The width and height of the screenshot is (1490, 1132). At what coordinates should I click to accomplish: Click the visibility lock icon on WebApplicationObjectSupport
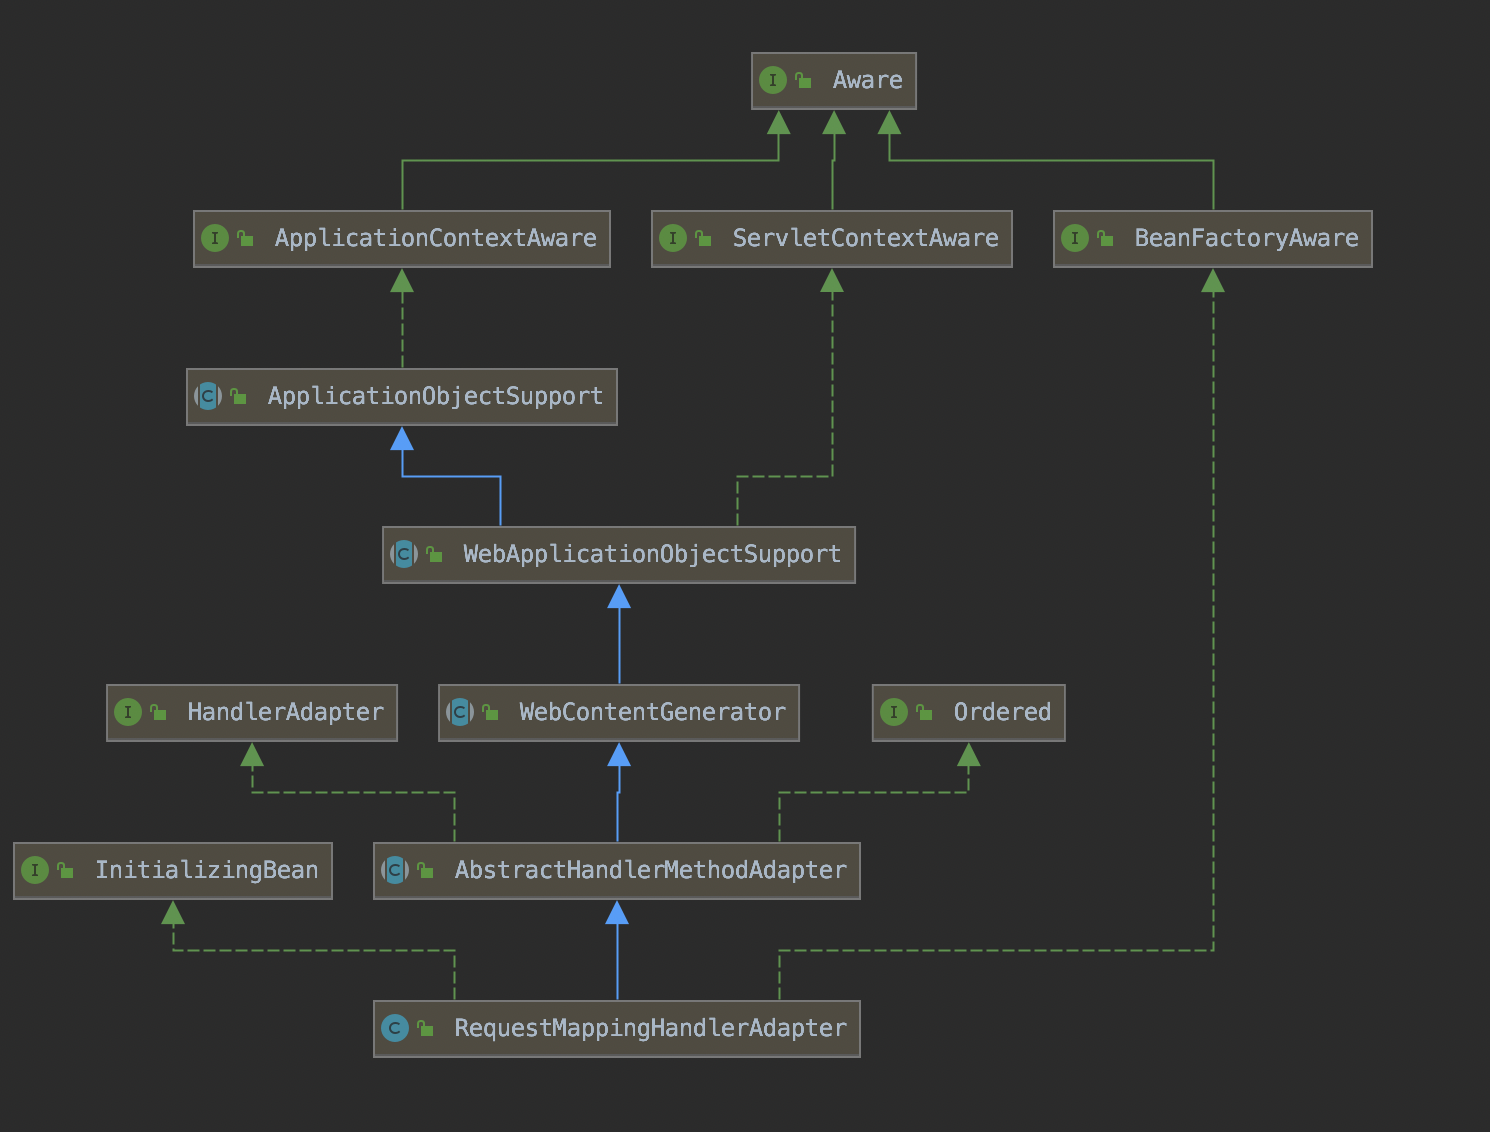434,554
